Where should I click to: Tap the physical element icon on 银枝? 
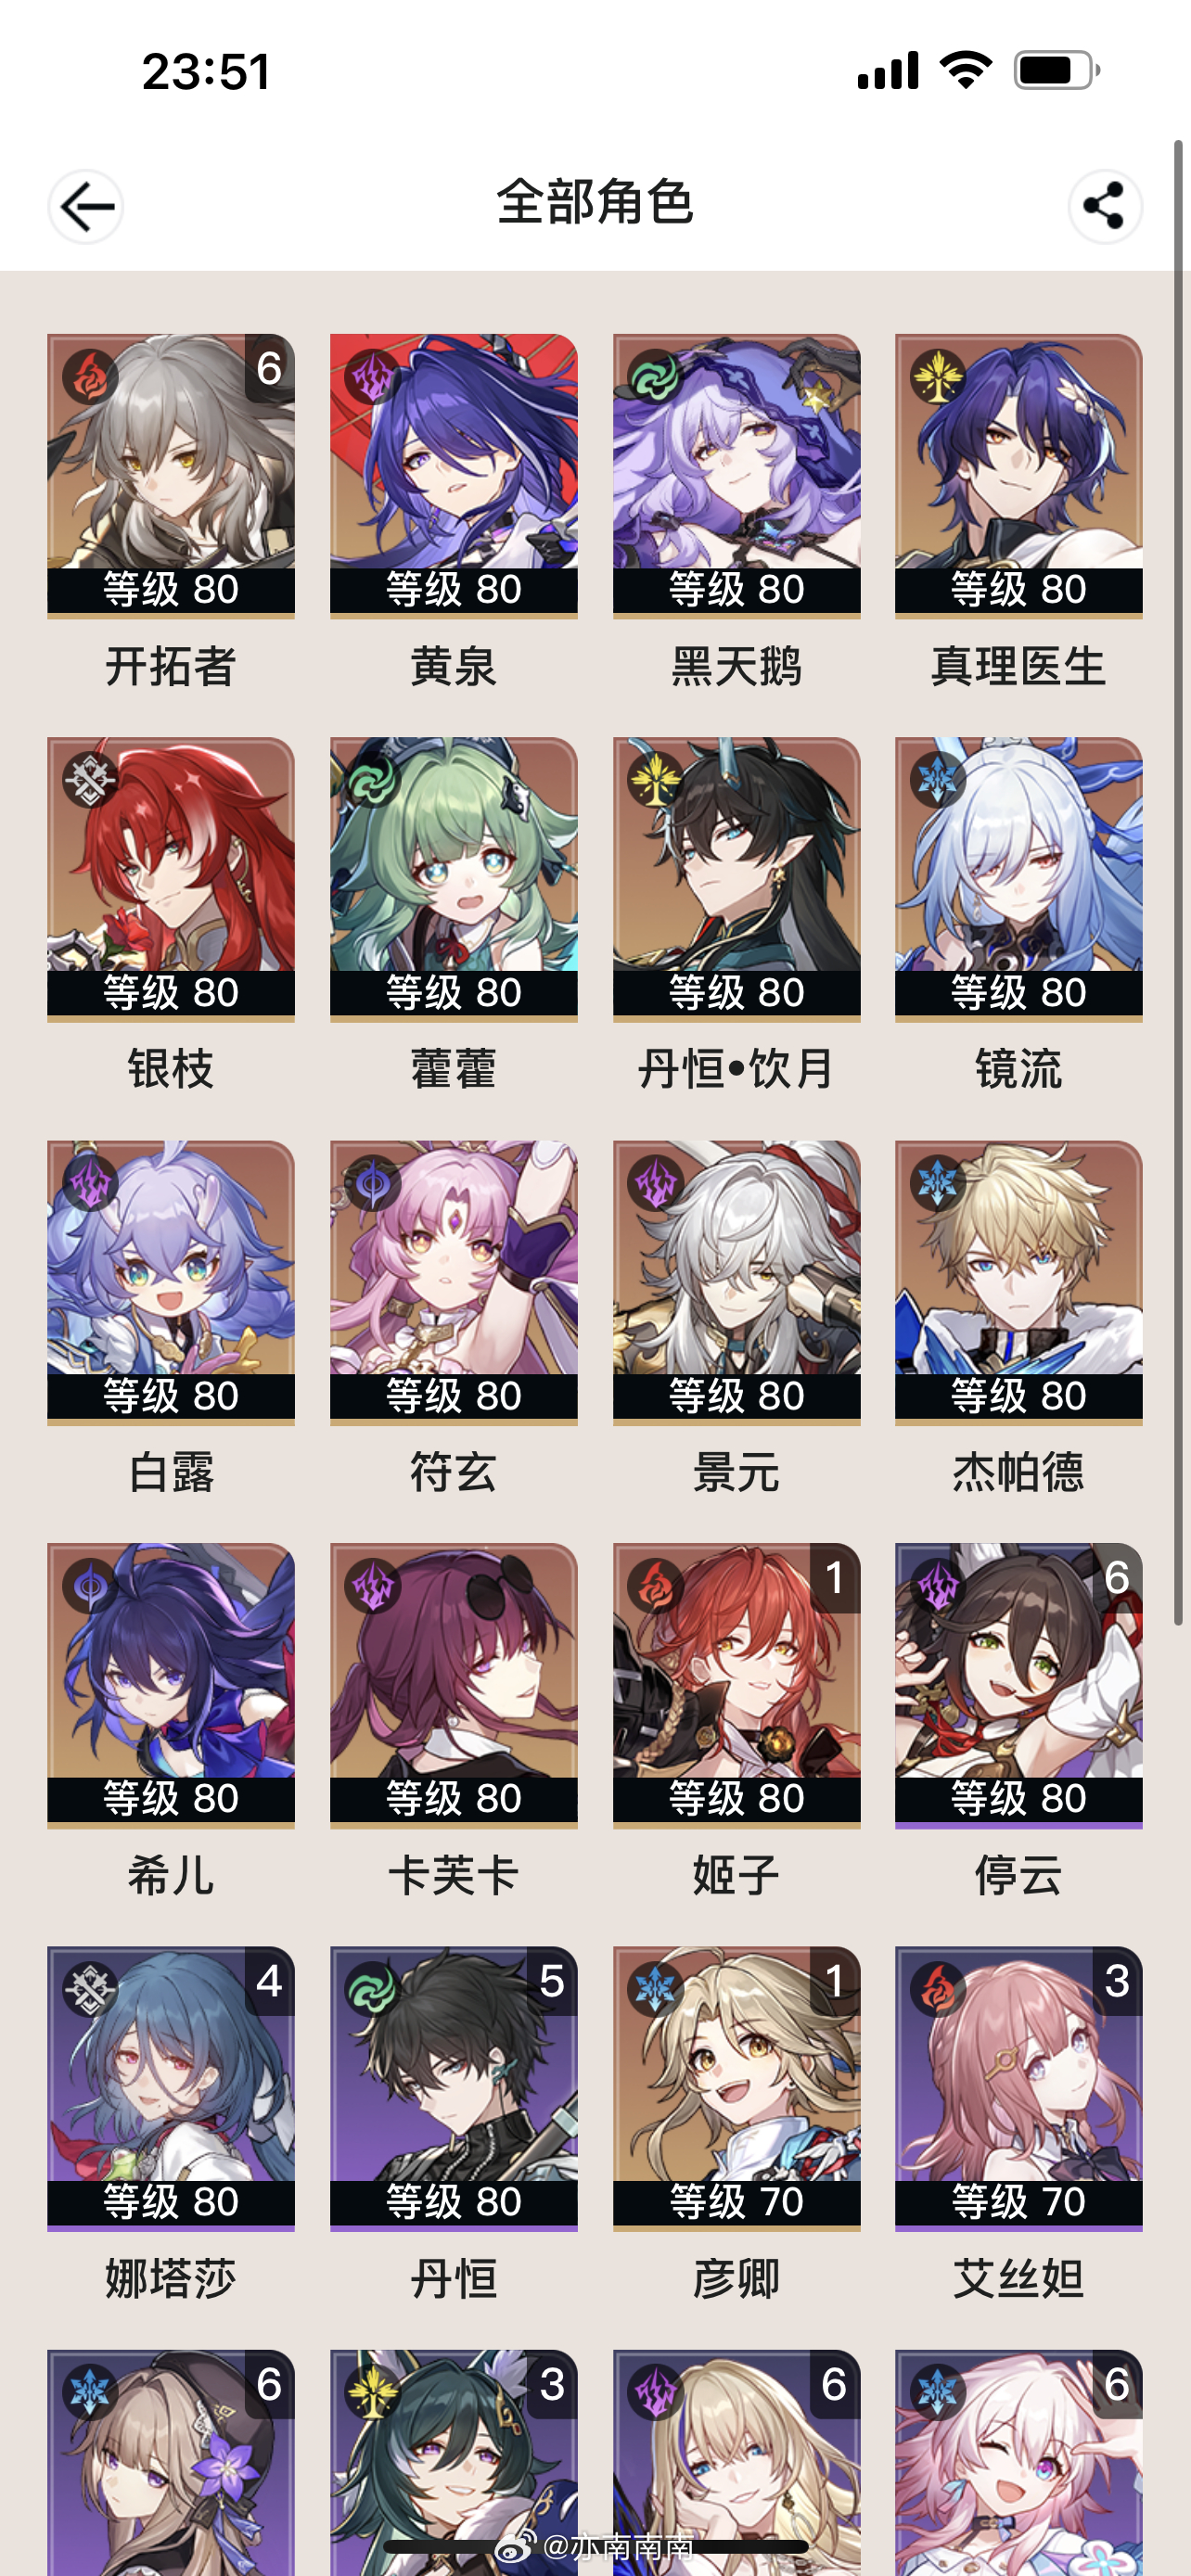[90, 779]
